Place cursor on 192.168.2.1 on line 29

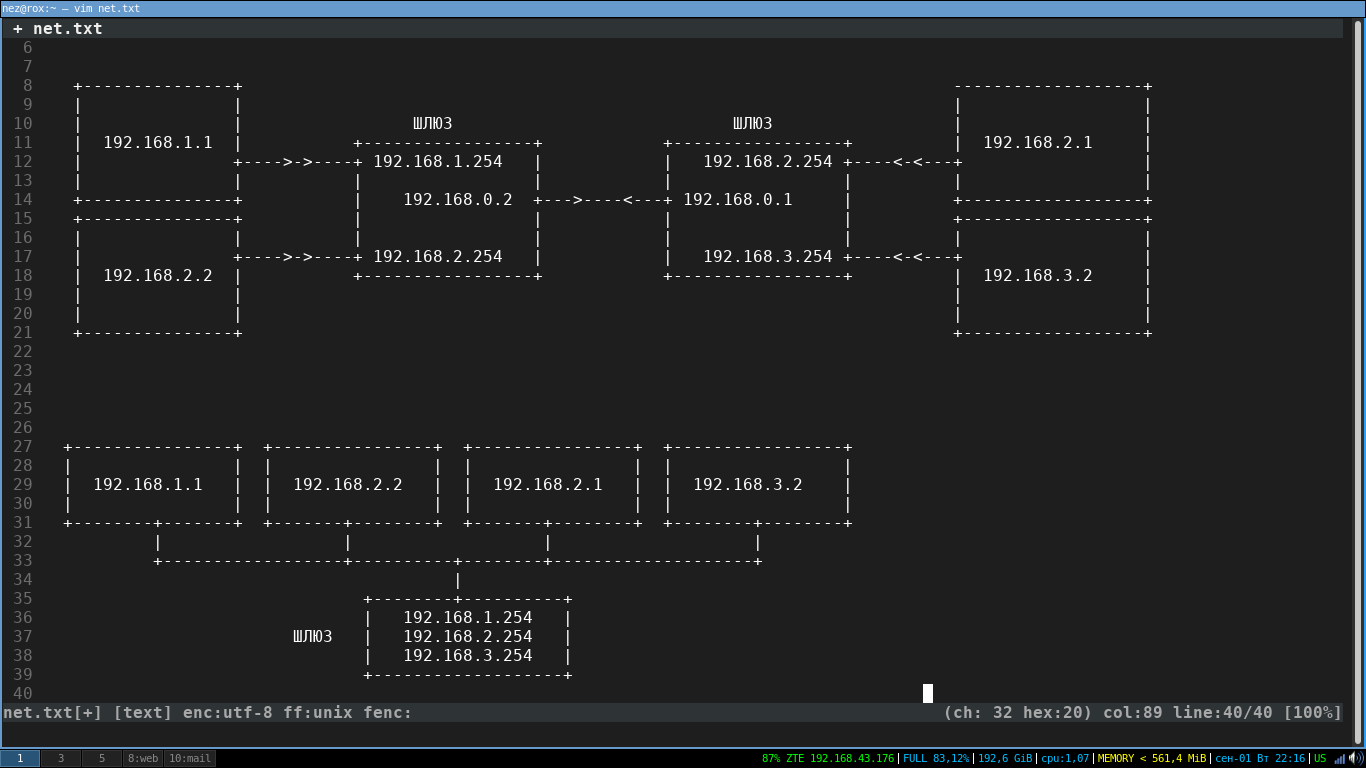pyautogui.click(x=548, y=484)
